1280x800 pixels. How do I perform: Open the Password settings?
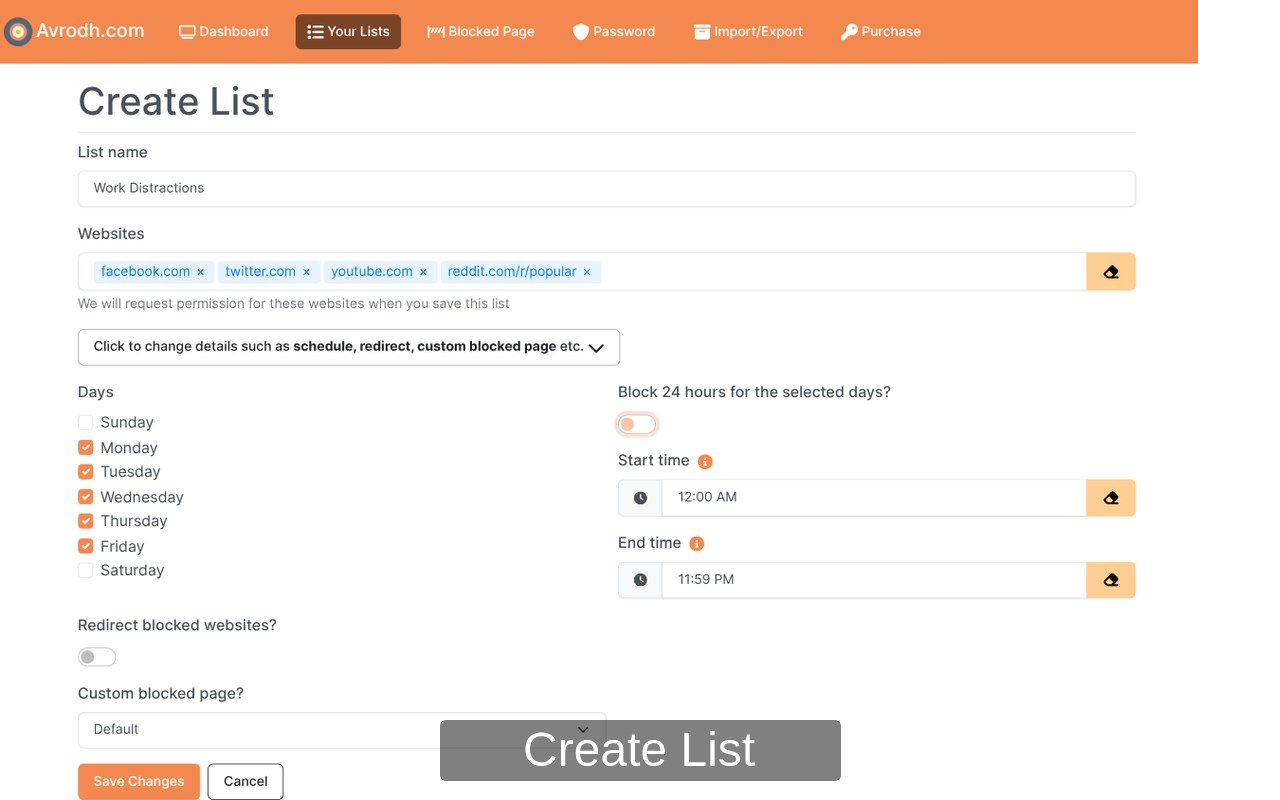pos(614,31)
